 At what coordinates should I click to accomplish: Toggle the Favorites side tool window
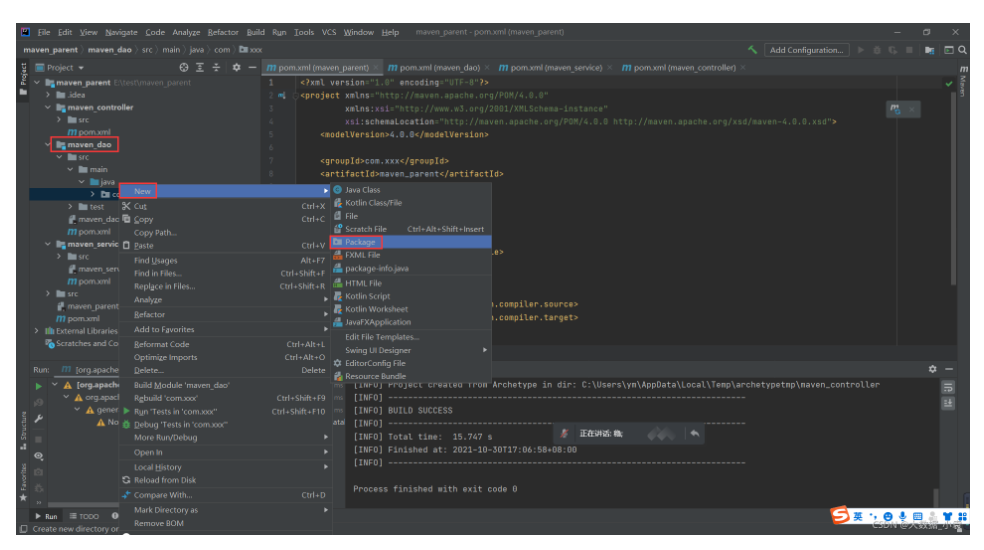click(24, 482)
